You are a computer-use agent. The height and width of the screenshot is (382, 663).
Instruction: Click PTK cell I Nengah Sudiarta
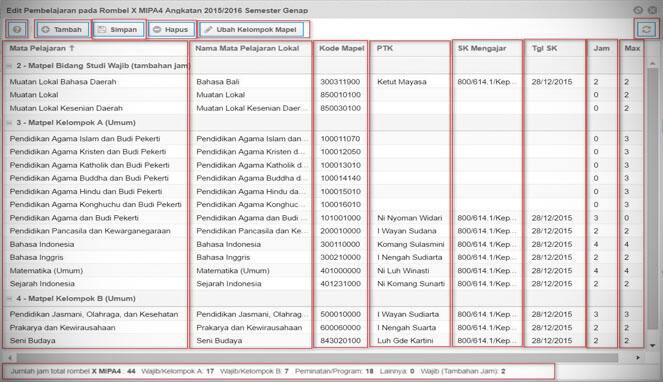coord(409,258)
